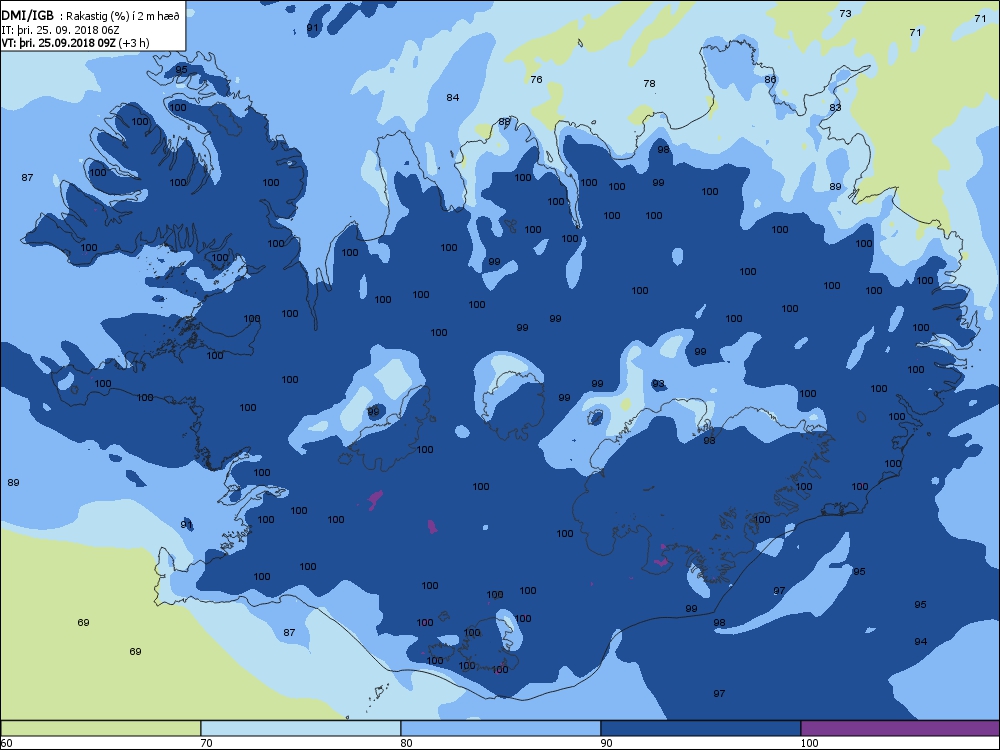Select the humidity value 78 label
1000x750 pixels.
pyautogui.click(x=649, y=84)
